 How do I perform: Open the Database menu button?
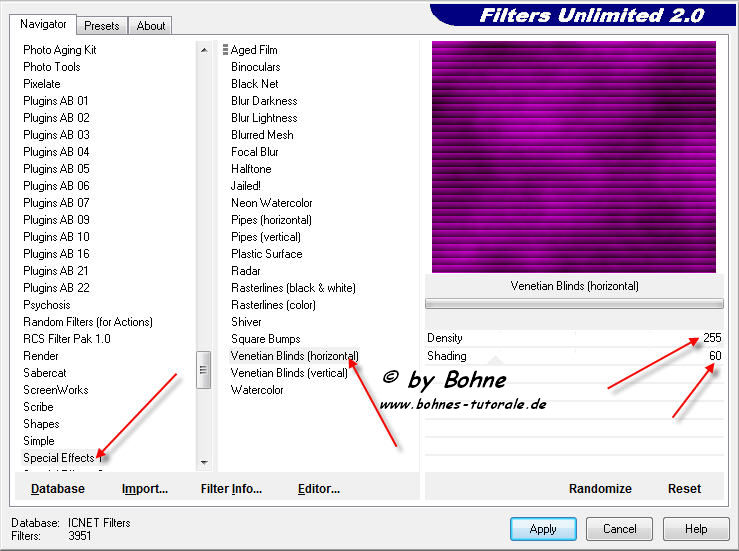(x=58, y=489)
